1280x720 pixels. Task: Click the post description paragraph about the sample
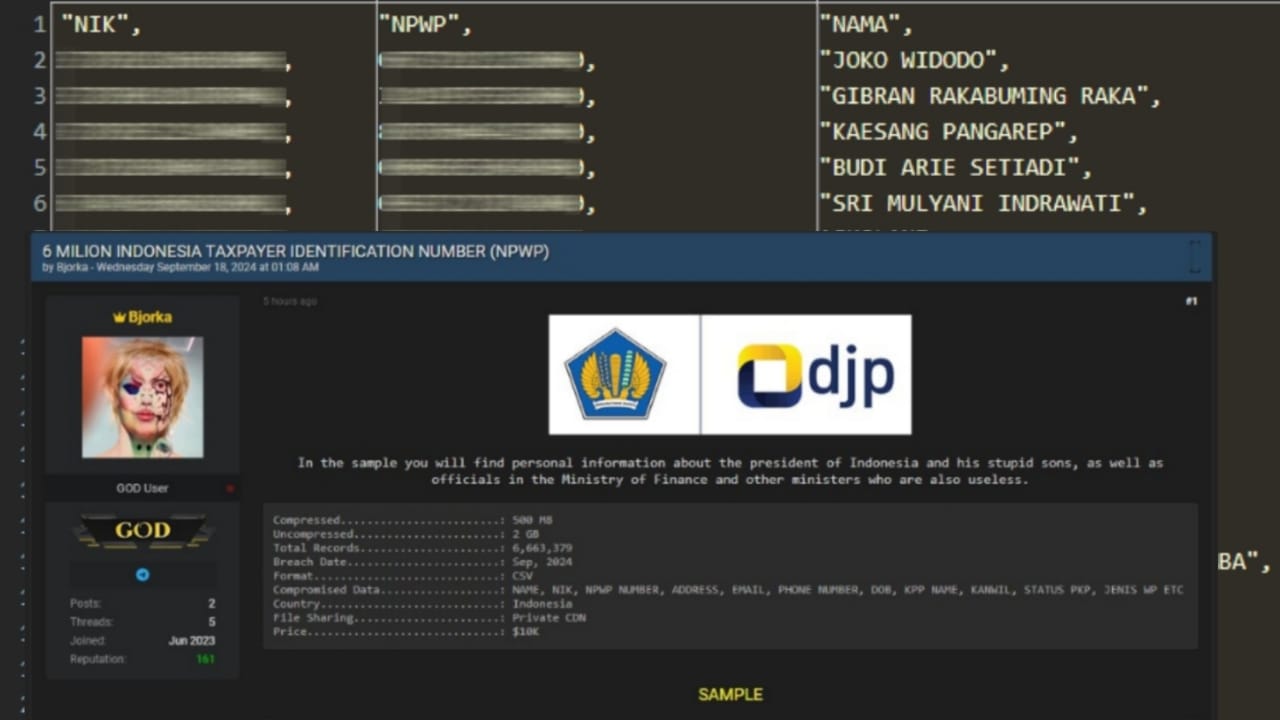tap(730, 471)
